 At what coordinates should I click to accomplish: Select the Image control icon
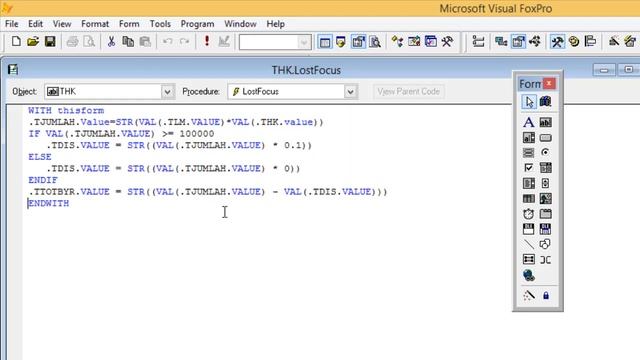click(546, 198)
